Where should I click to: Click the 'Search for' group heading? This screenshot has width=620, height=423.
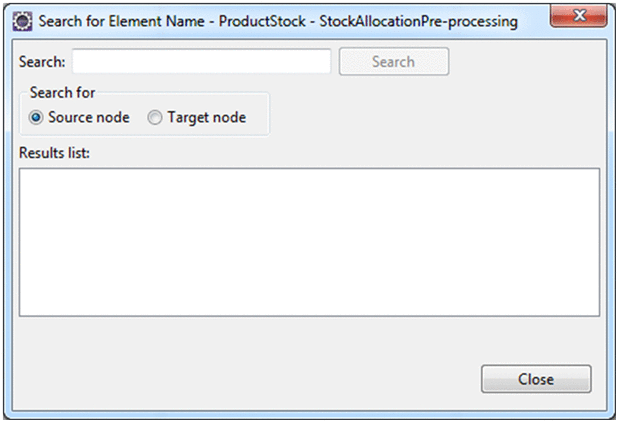click(62, 93)
